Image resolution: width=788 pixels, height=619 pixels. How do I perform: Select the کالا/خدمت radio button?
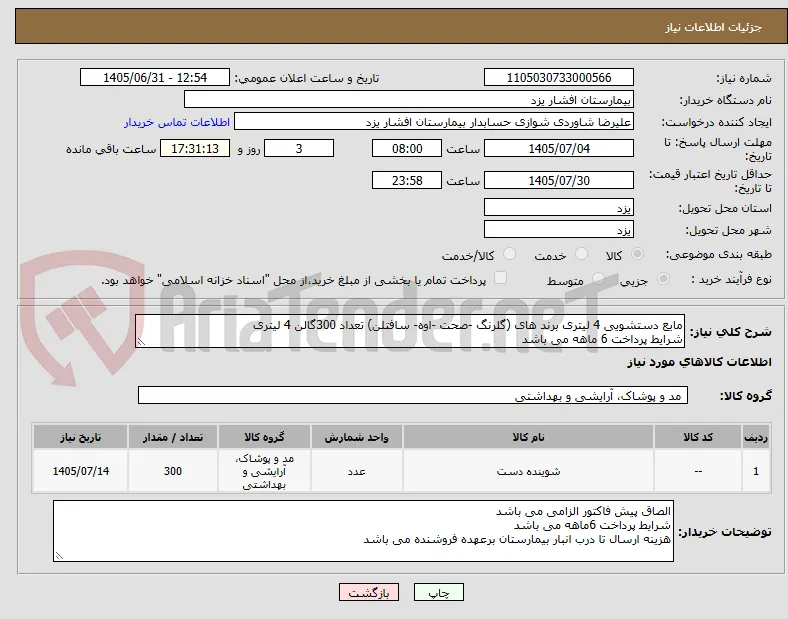tap(510, 254)
